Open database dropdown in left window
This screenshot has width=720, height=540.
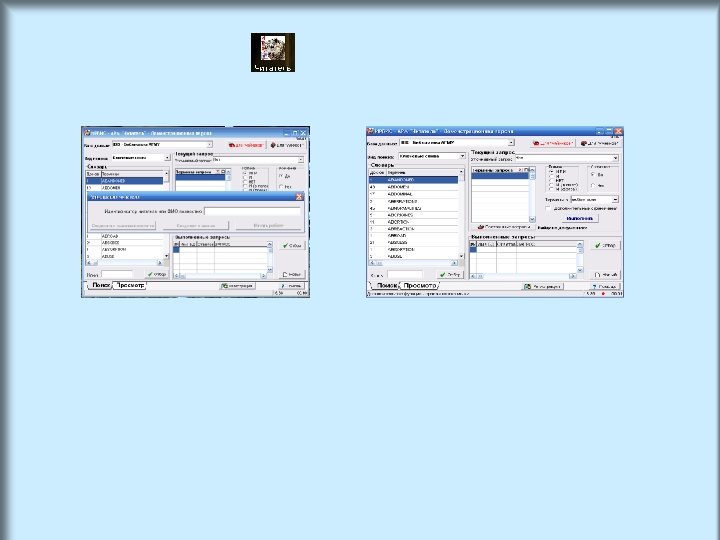click(210, 145)
